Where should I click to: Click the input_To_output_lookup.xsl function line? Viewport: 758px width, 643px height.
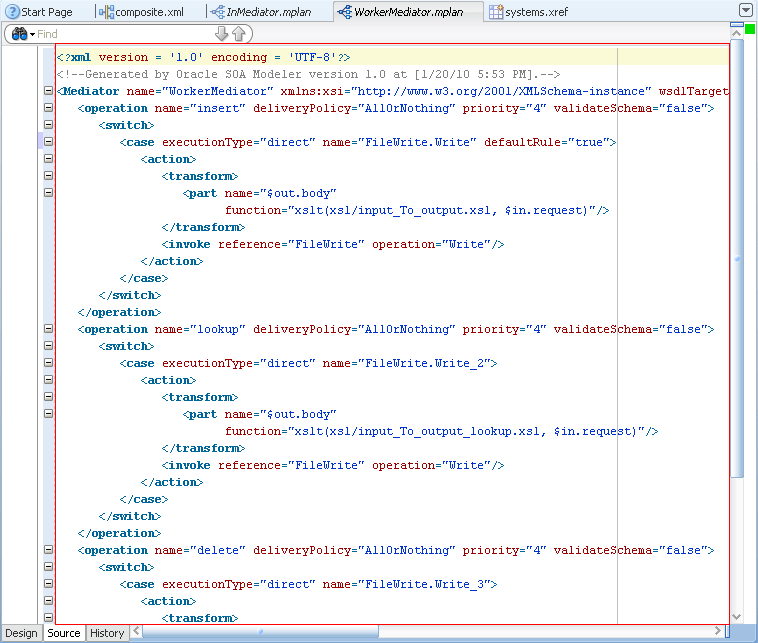[442, 431]
